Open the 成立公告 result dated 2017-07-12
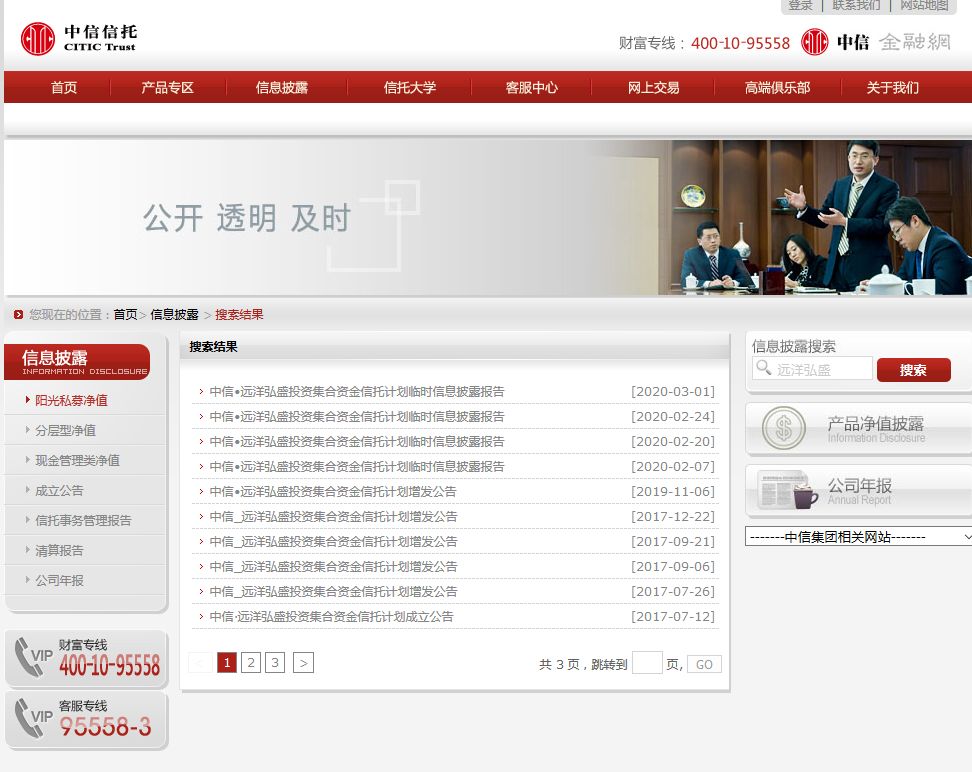This screenshot has width=972, height=772. click(x=331, y=617)
